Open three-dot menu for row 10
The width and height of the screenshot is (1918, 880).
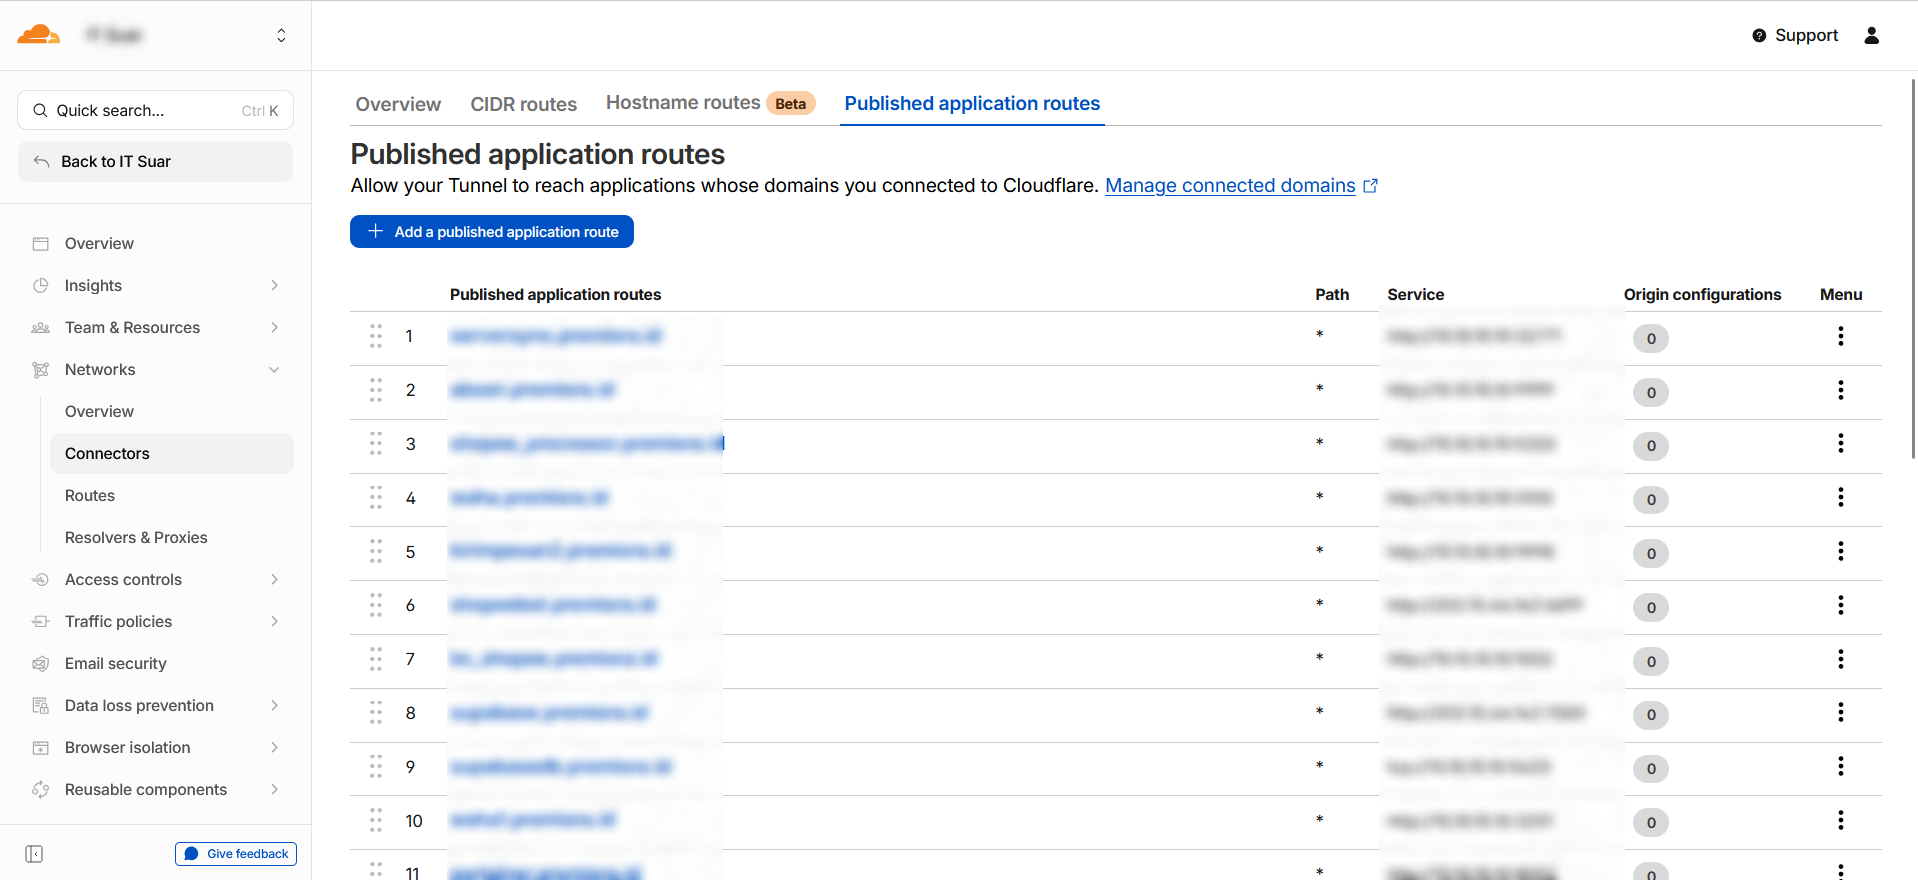point(1840,820)
